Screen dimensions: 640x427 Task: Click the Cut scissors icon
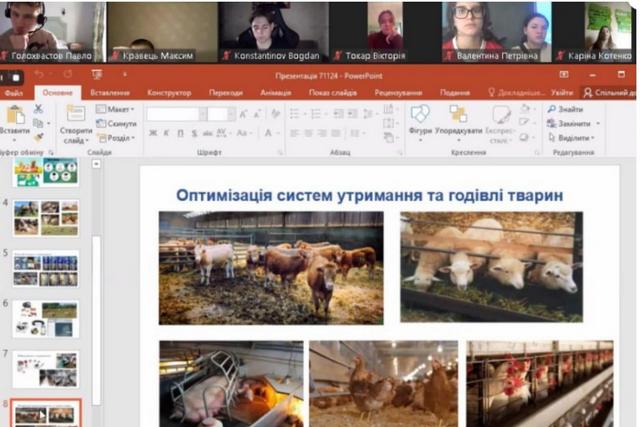(38, 109)
